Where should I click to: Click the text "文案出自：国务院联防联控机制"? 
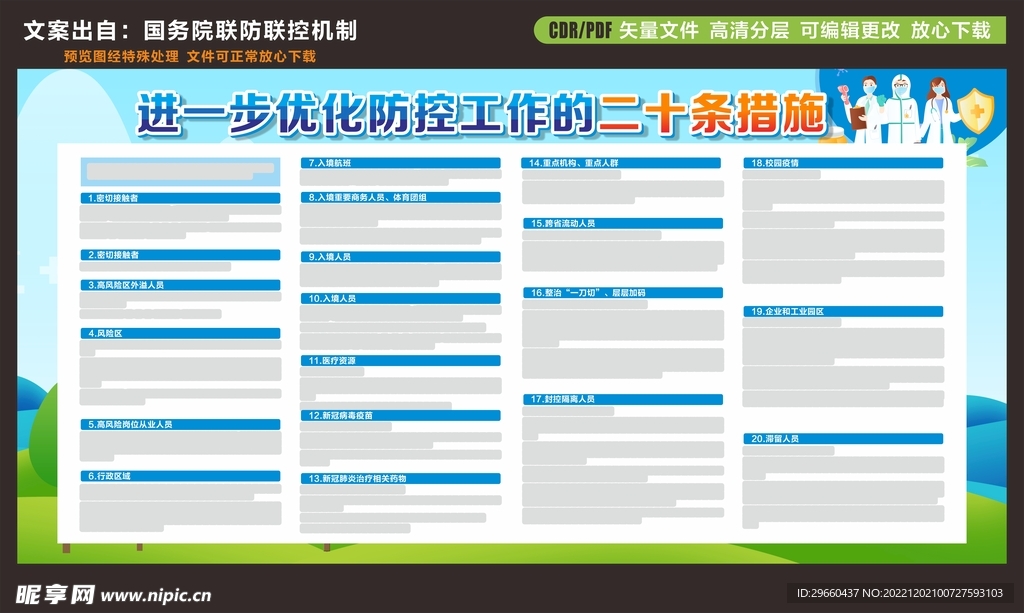[190, 31]
